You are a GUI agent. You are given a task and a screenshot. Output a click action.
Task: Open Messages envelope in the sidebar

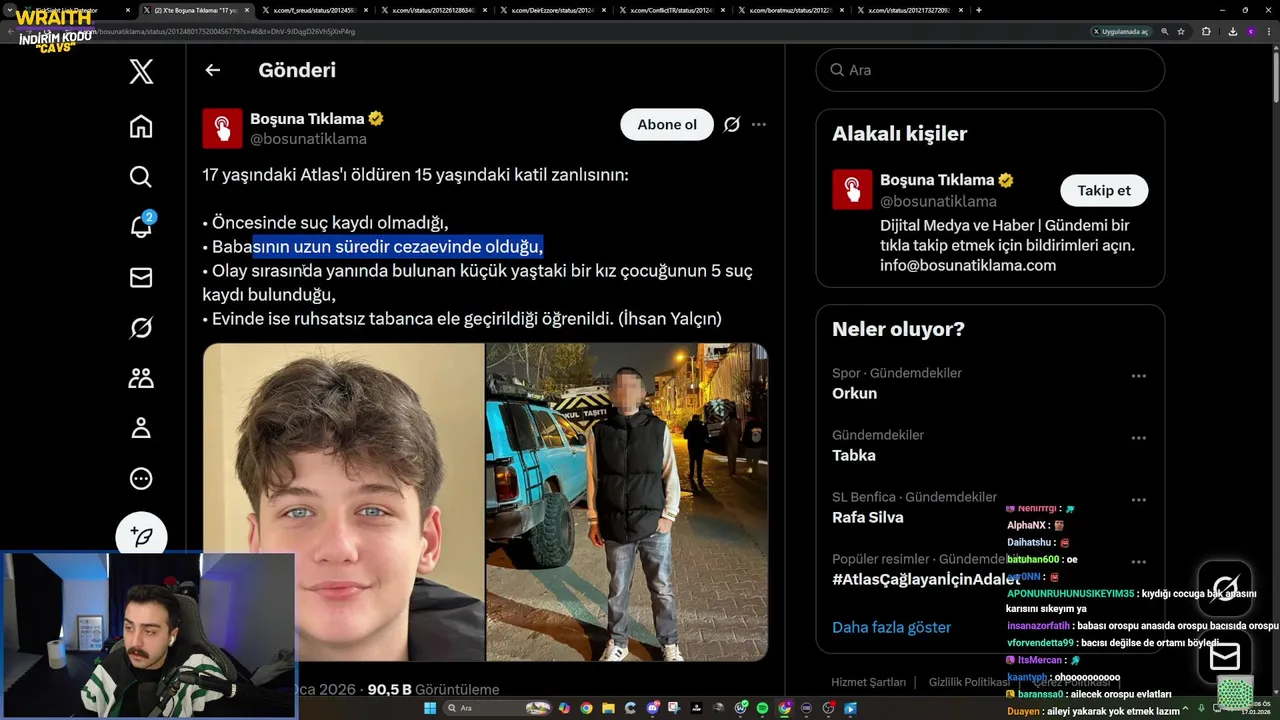point(141,278)
